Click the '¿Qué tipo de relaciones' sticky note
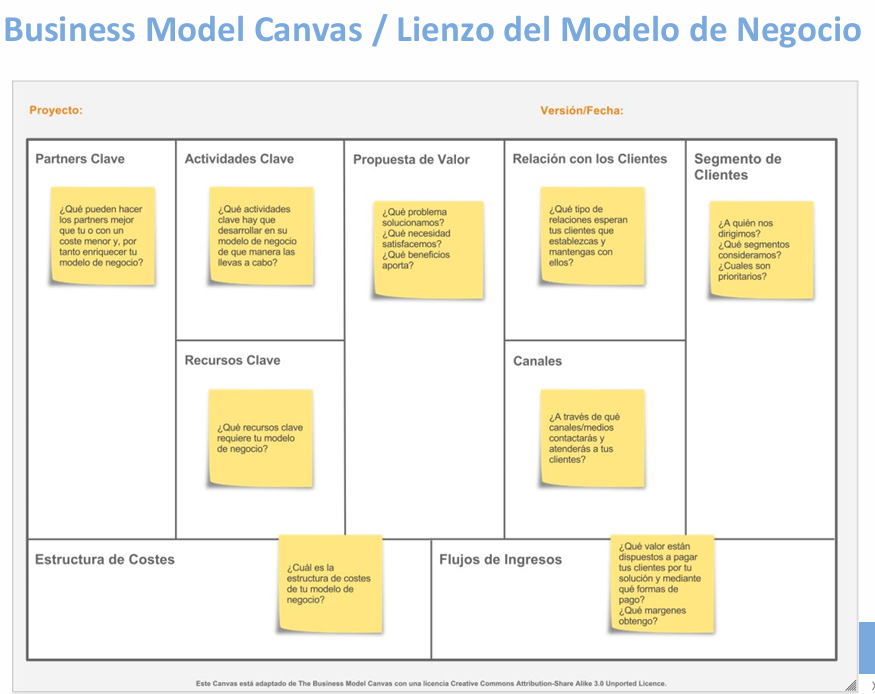The image size is (875, 694). (x=593, y=236)
